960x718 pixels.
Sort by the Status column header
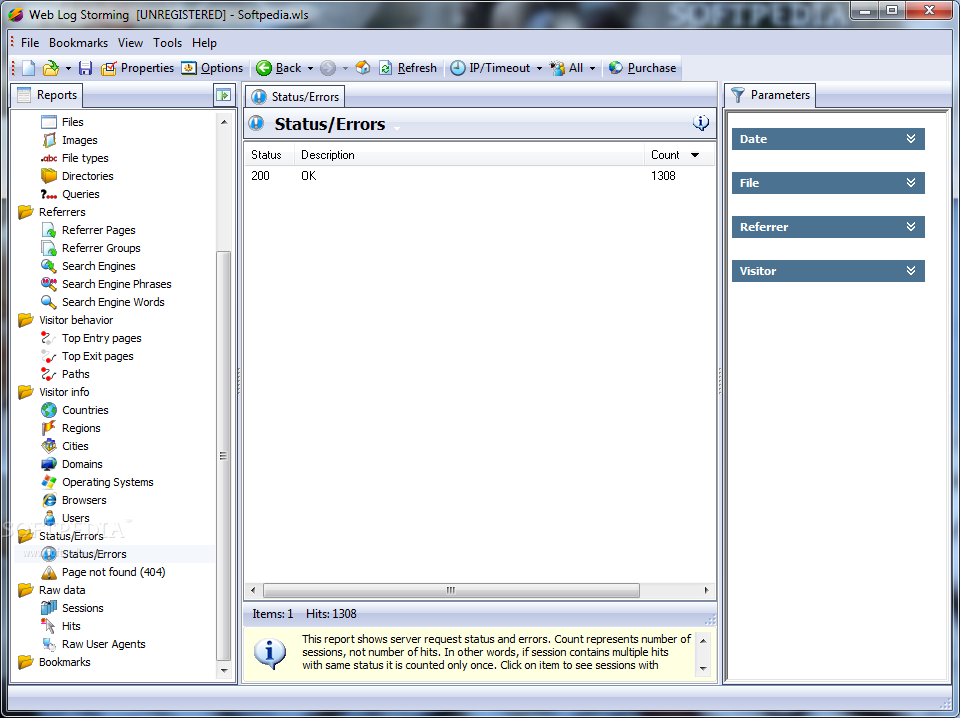pos(269,155)
